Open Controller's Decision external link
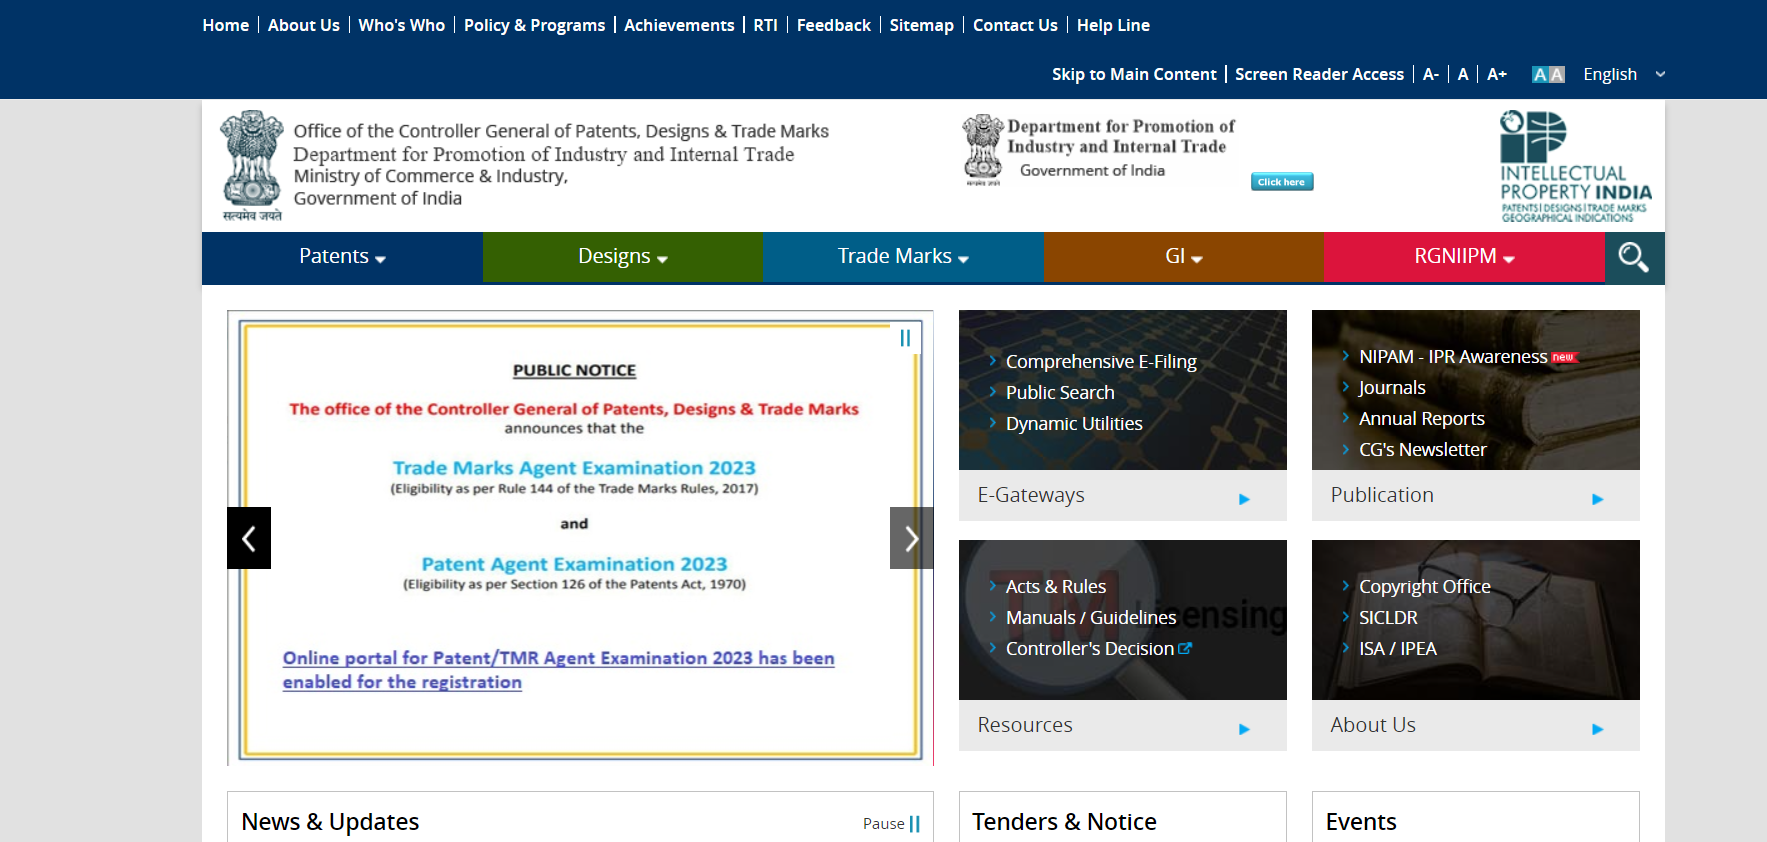Viewport: 1767px width, 842px height. coord(1098,649)
